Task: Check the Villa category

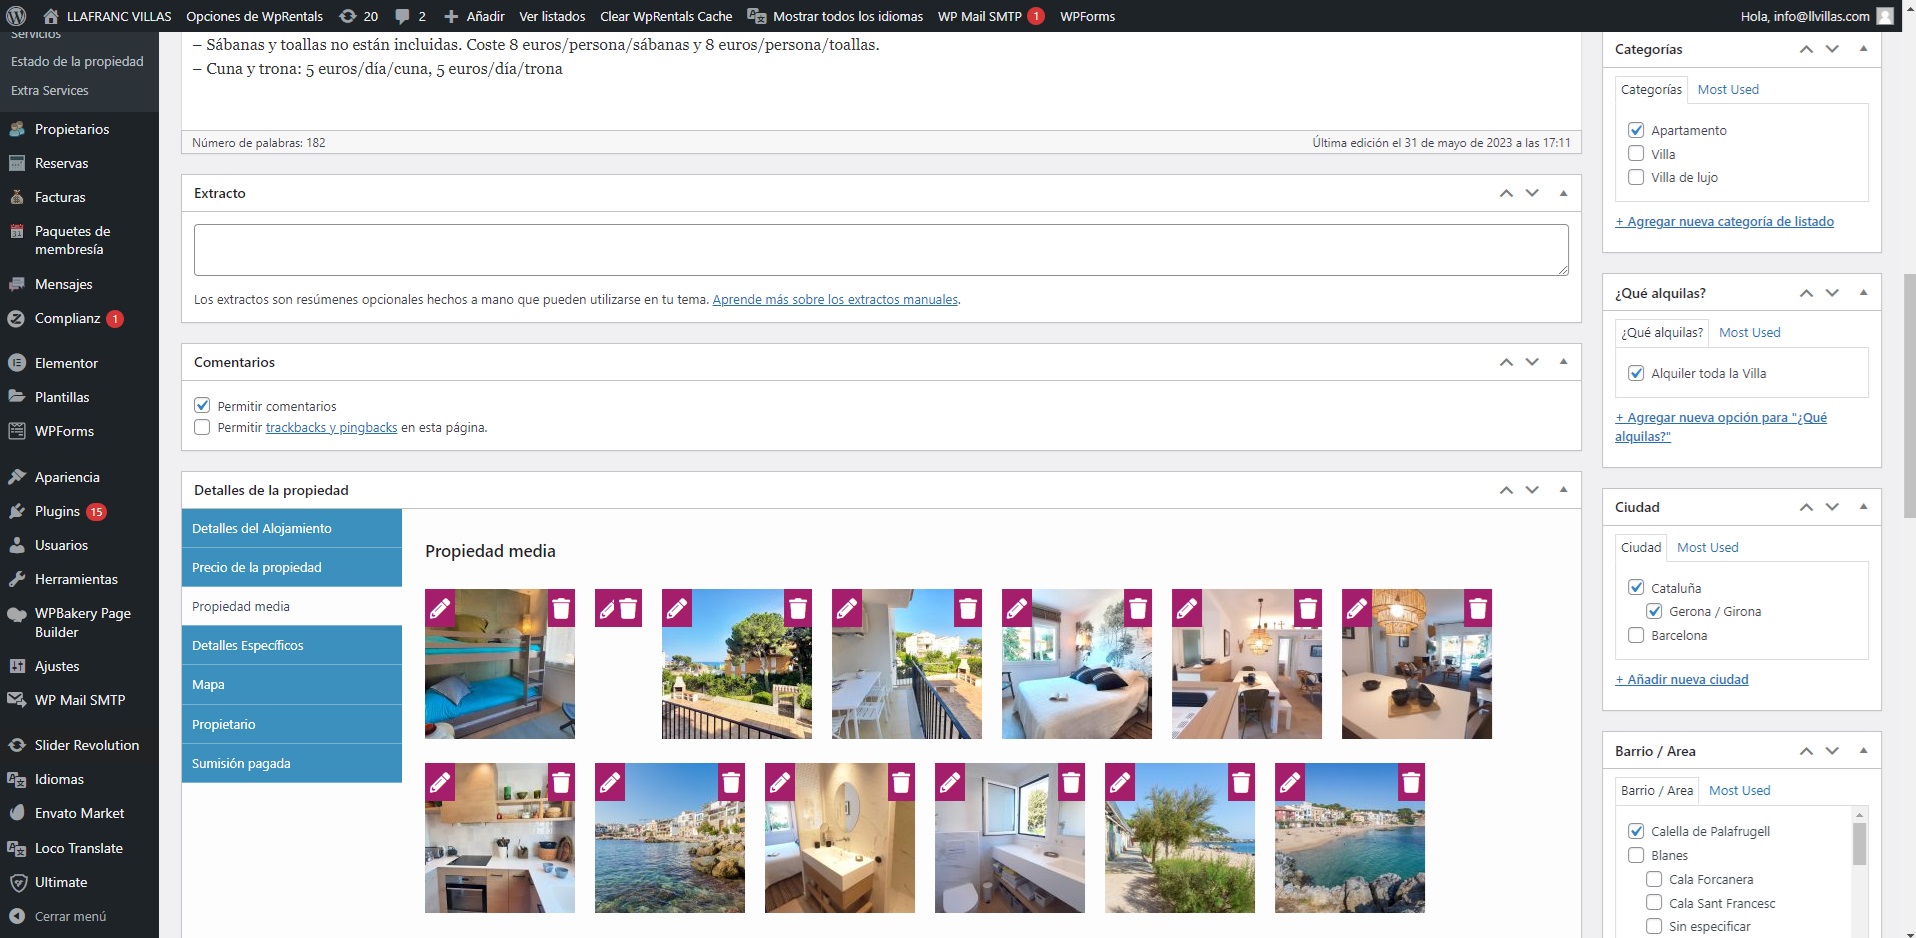Action: click(x=1636, y=154)
